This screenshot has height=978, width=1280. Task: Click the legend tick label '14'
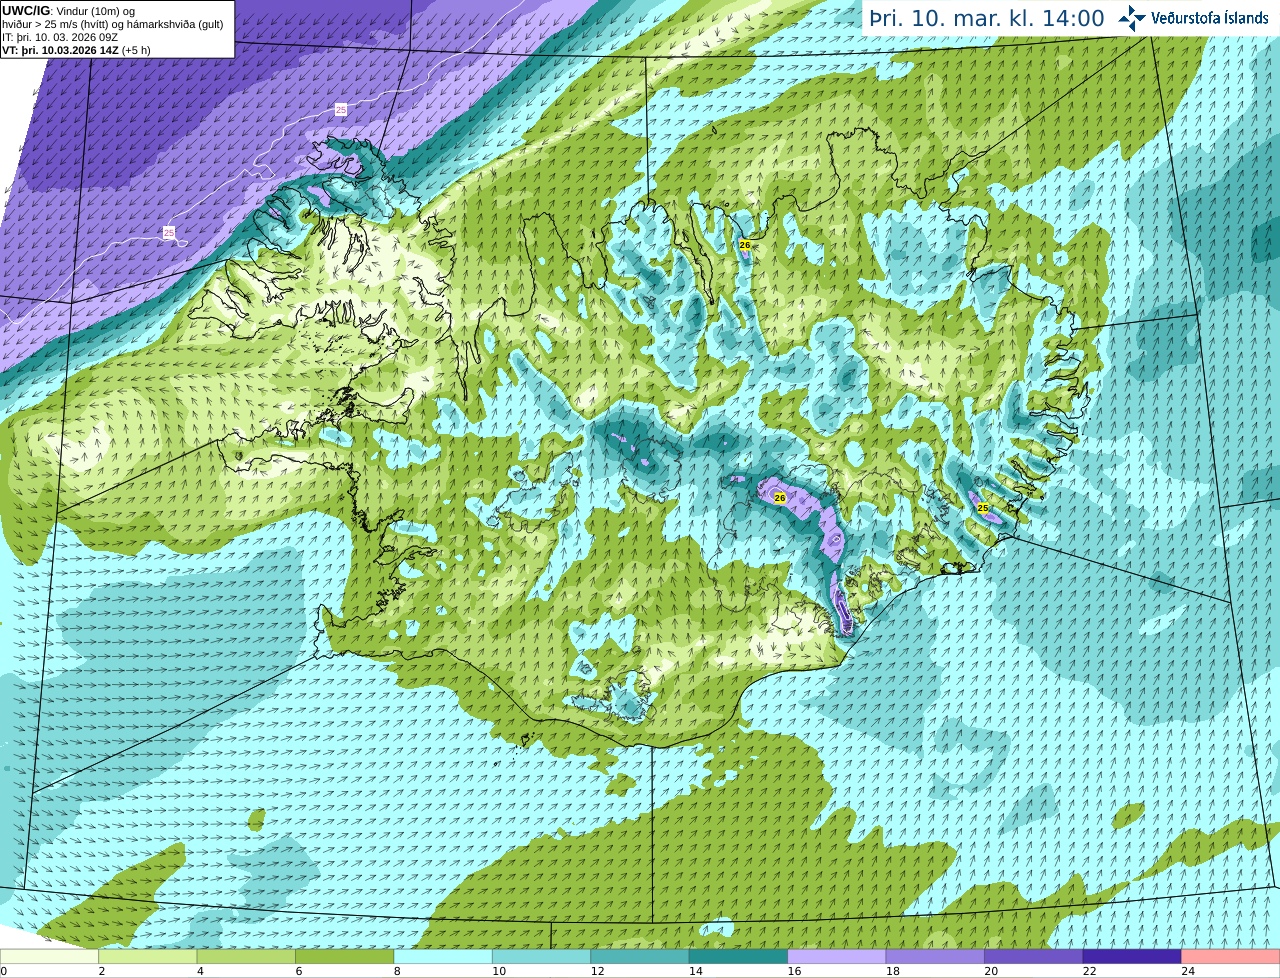(696, 971)
